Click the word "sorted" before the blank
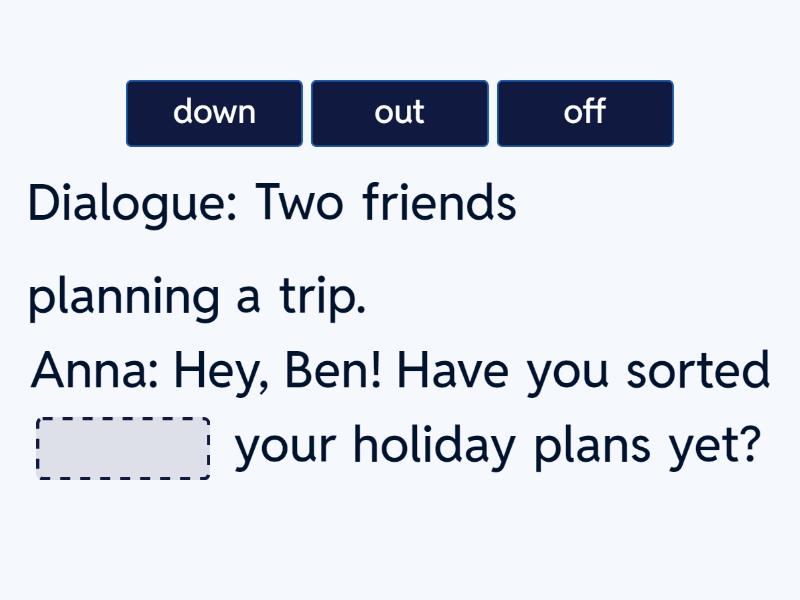Screen dimensions: 800x600 [x=698, y=372]
